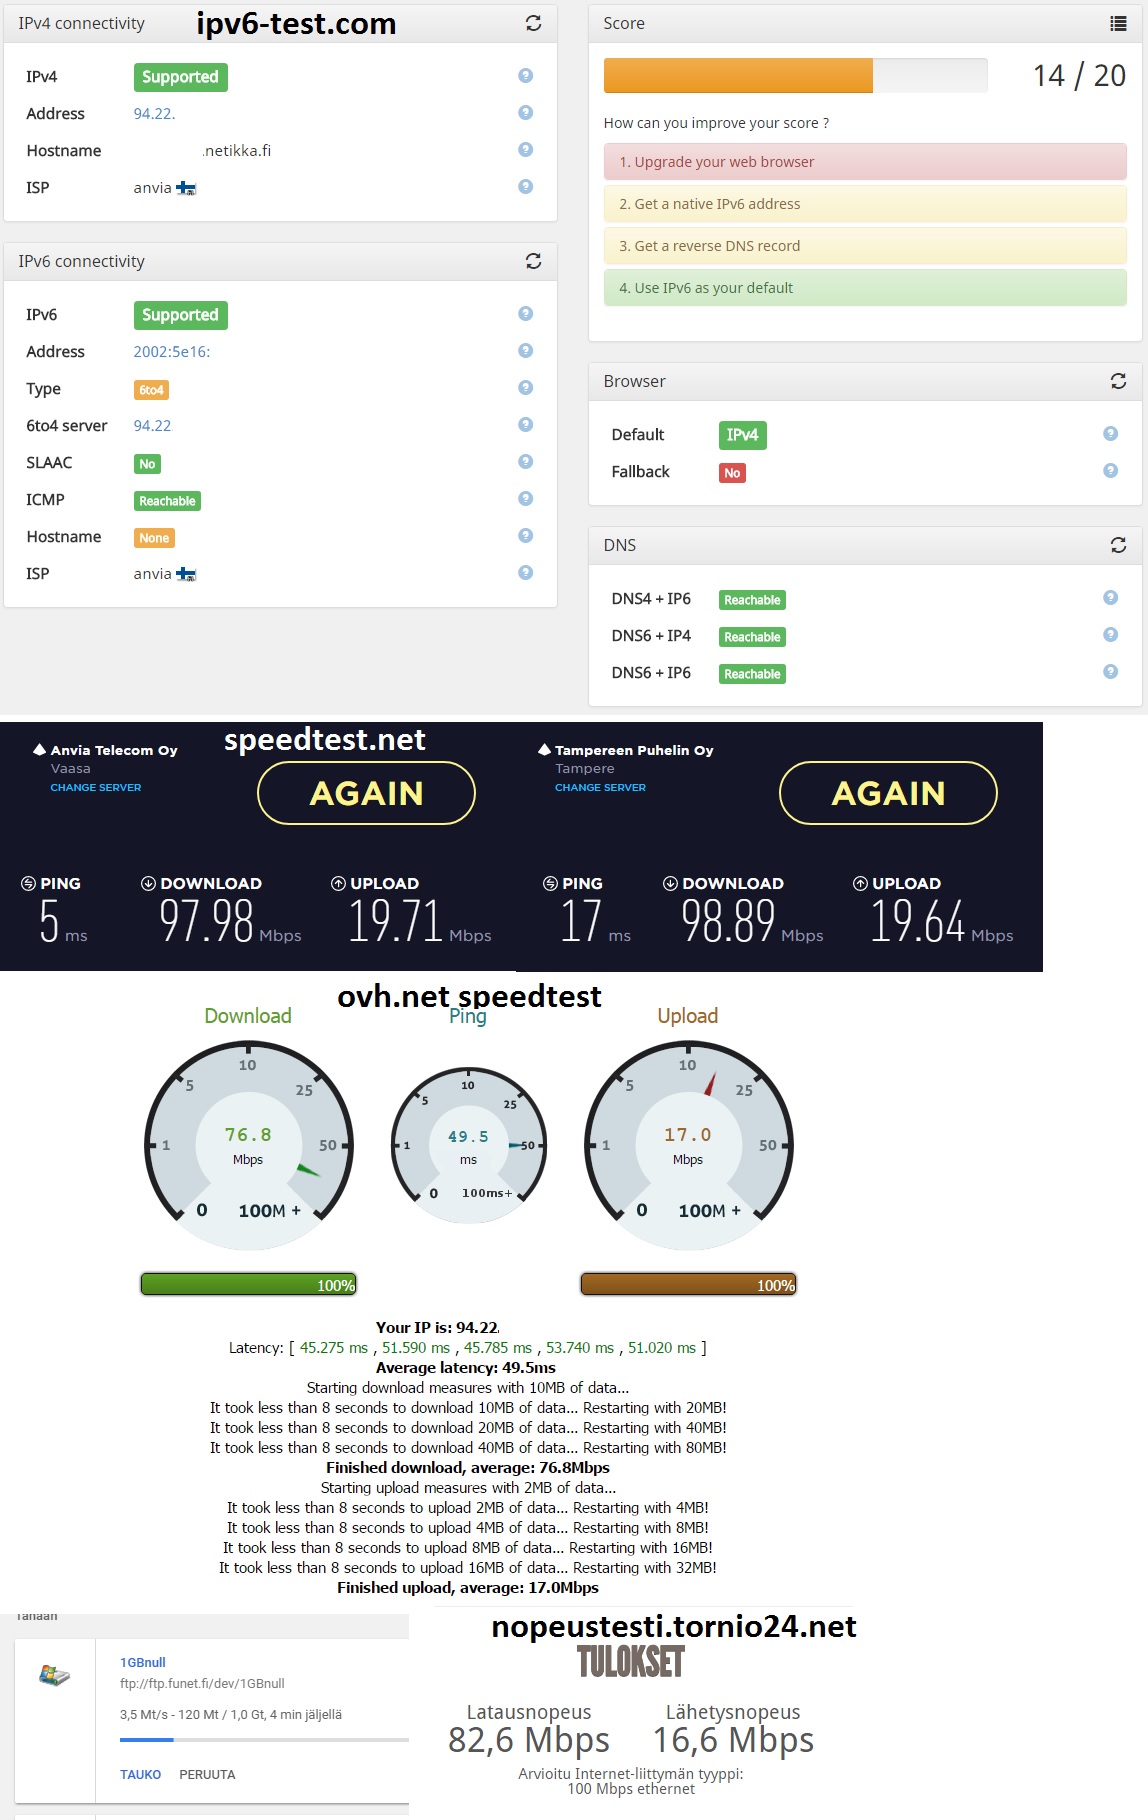Viewport: 1148px width, 1820px height.
Task: Click CHANGE SERVER under Tampereen Puhelin Oy
Action: pyautogui.click(x=600, y=788)
